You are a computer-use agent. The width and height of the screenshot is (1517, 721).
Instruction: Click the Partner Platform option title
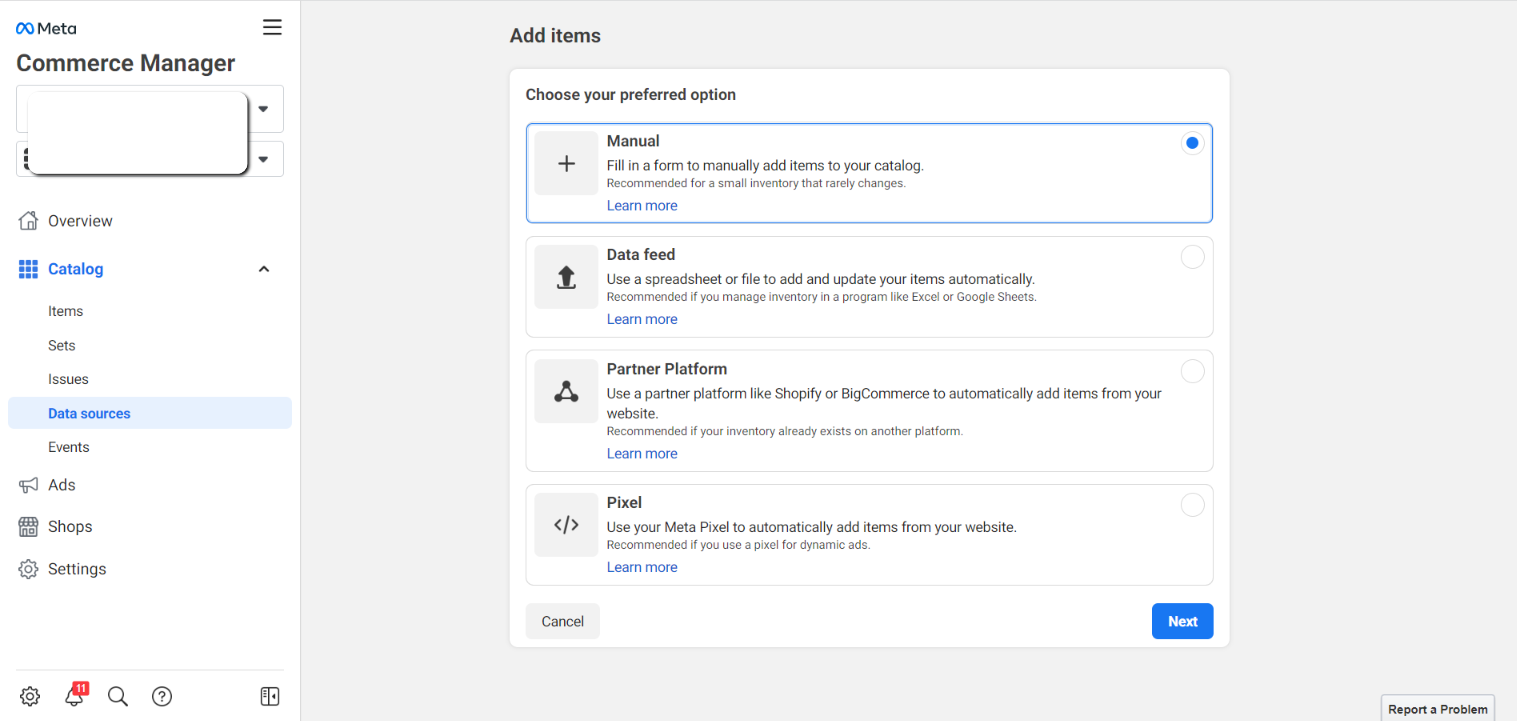point(667,369)
